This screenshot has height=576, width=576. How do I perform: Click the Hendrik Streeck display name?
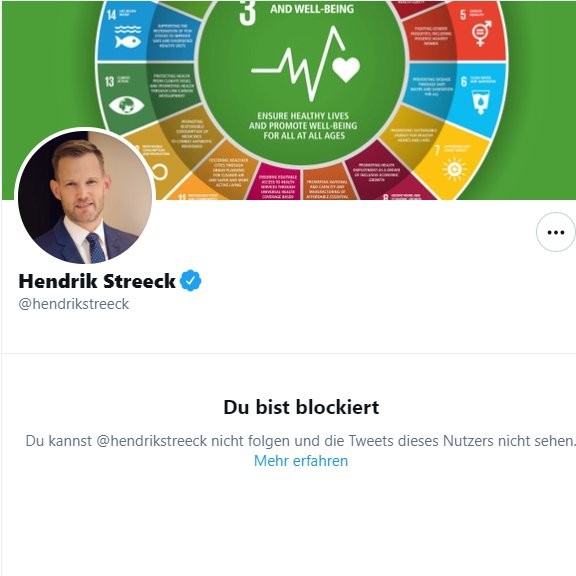(x=97, y=281)
